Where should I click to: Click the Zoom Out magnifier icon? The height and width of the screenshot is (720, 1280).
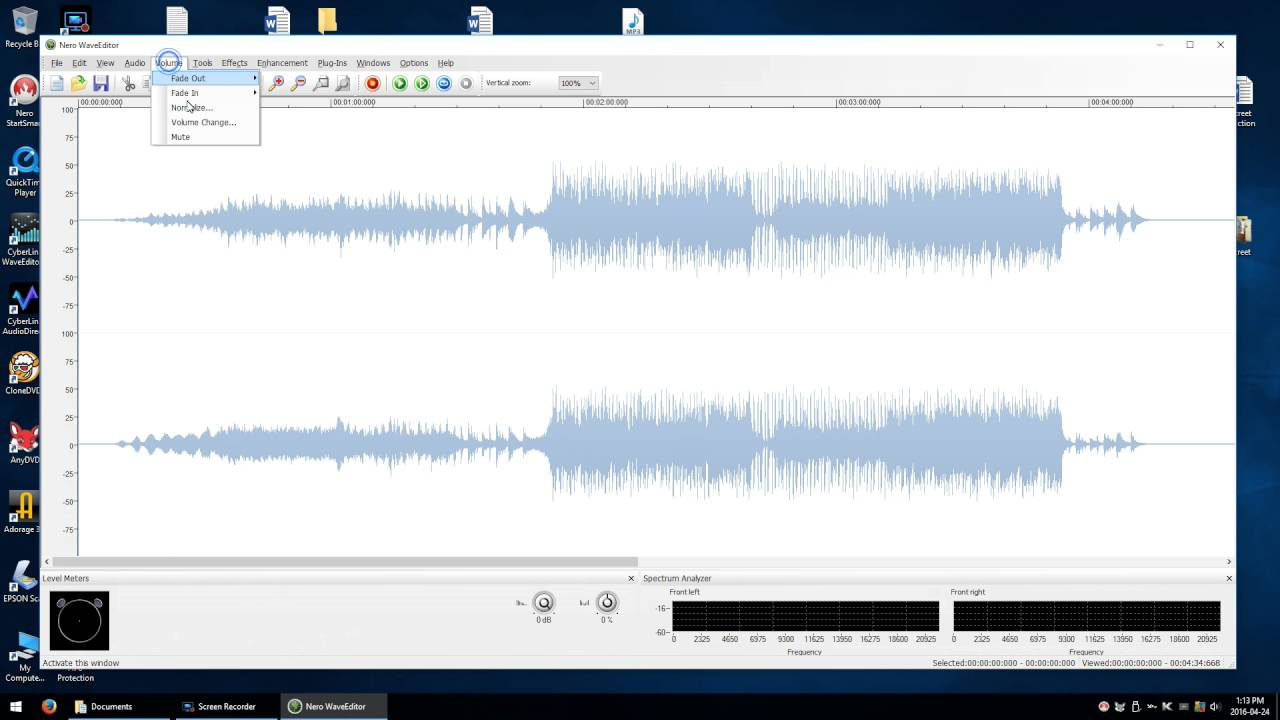pyautogui.click(x=298, y=83)
